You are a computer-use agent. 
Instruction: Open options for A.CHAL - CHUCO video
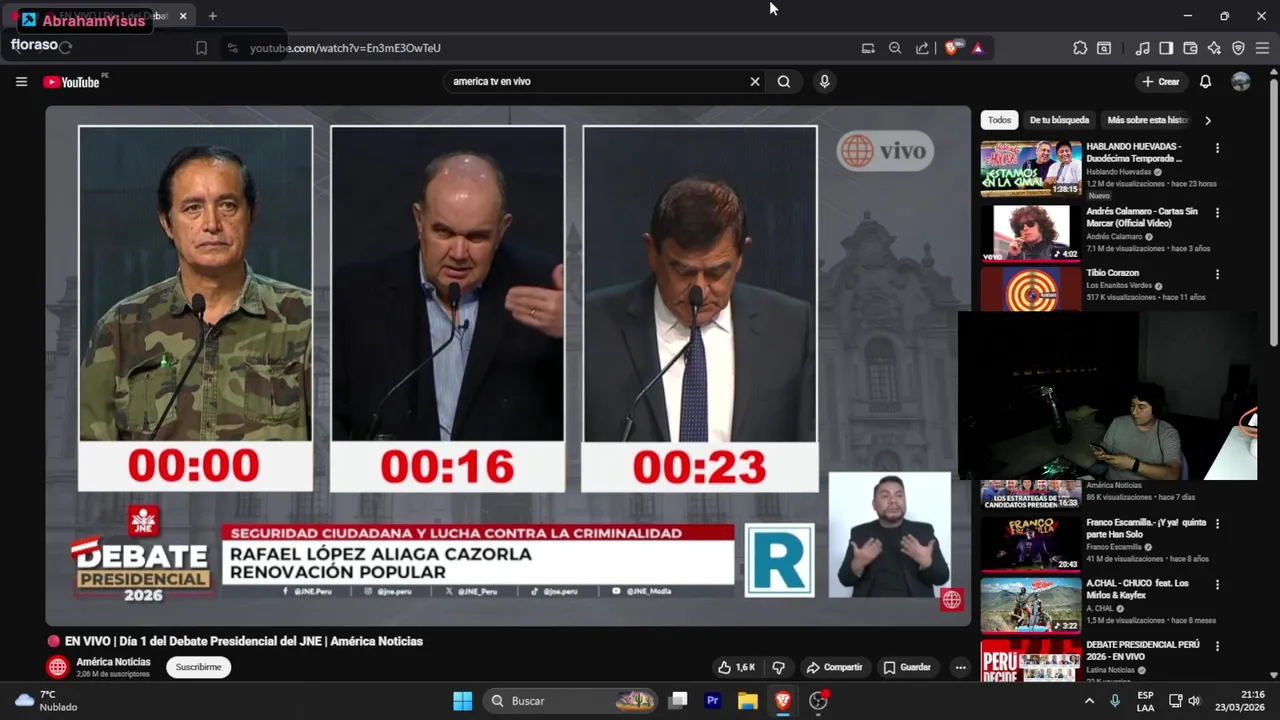[1217, 584]
